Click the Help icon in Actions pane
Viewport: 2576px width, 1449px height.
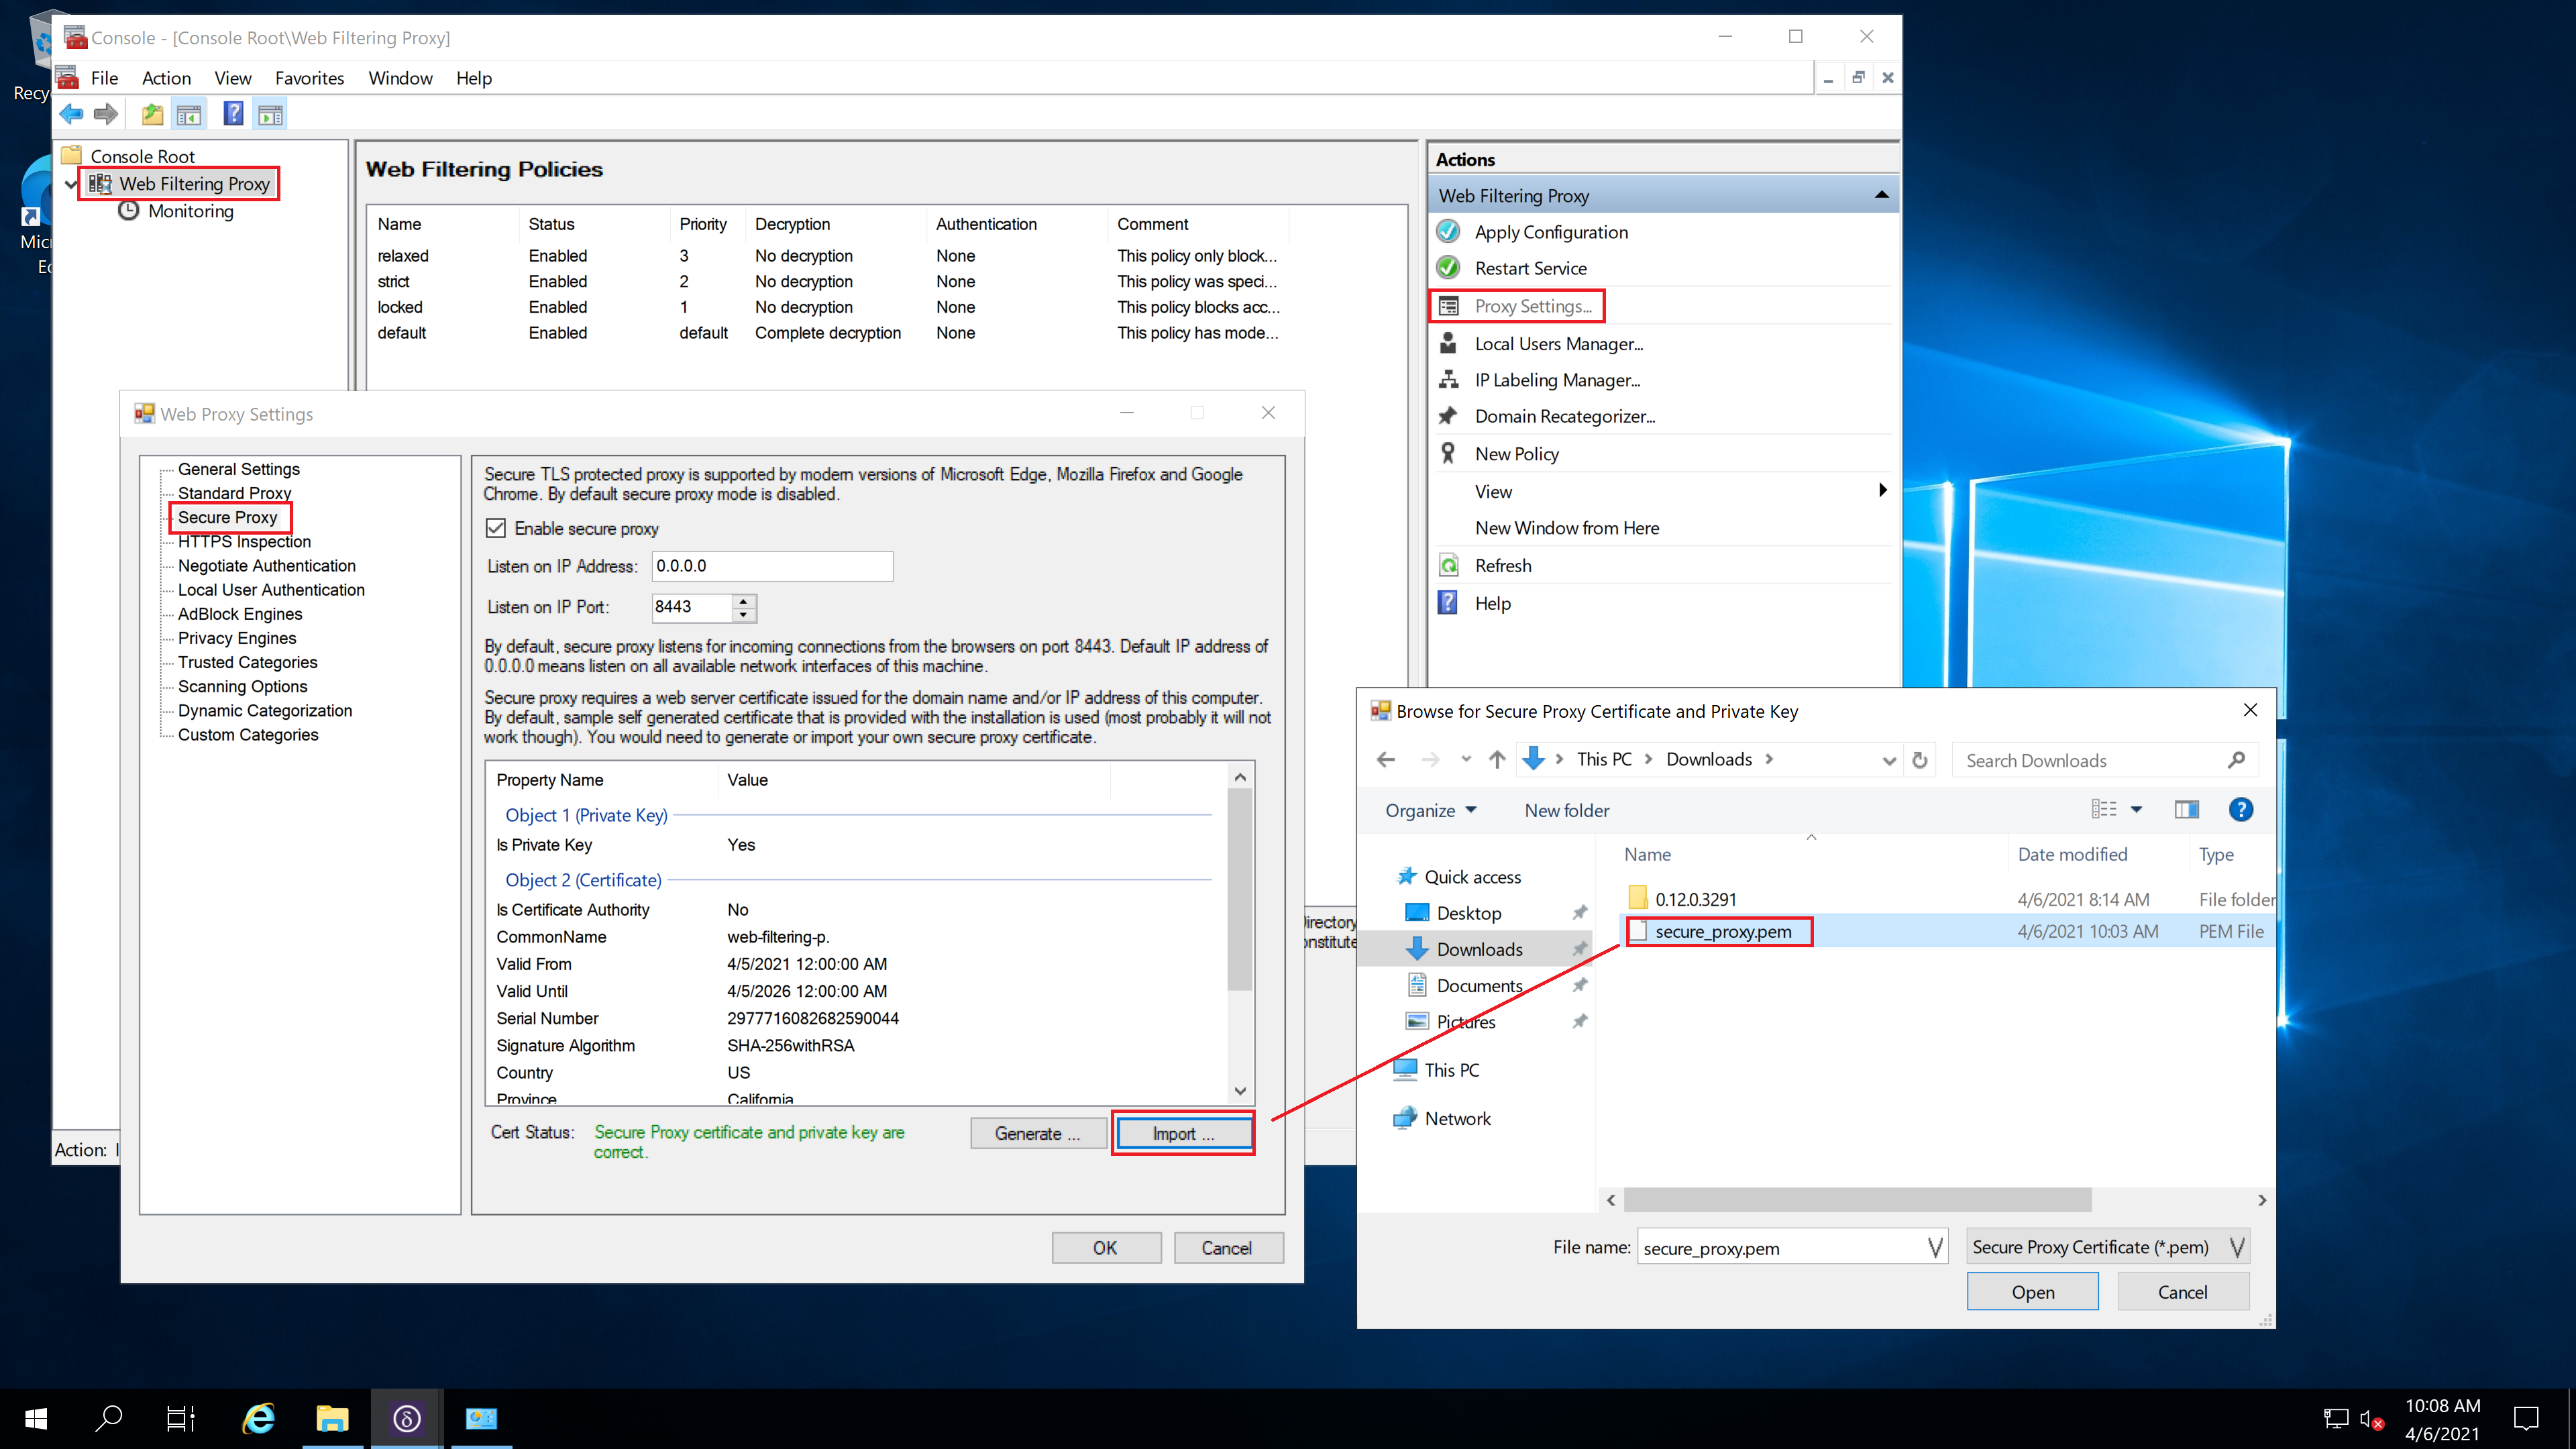pos(1448,603)
